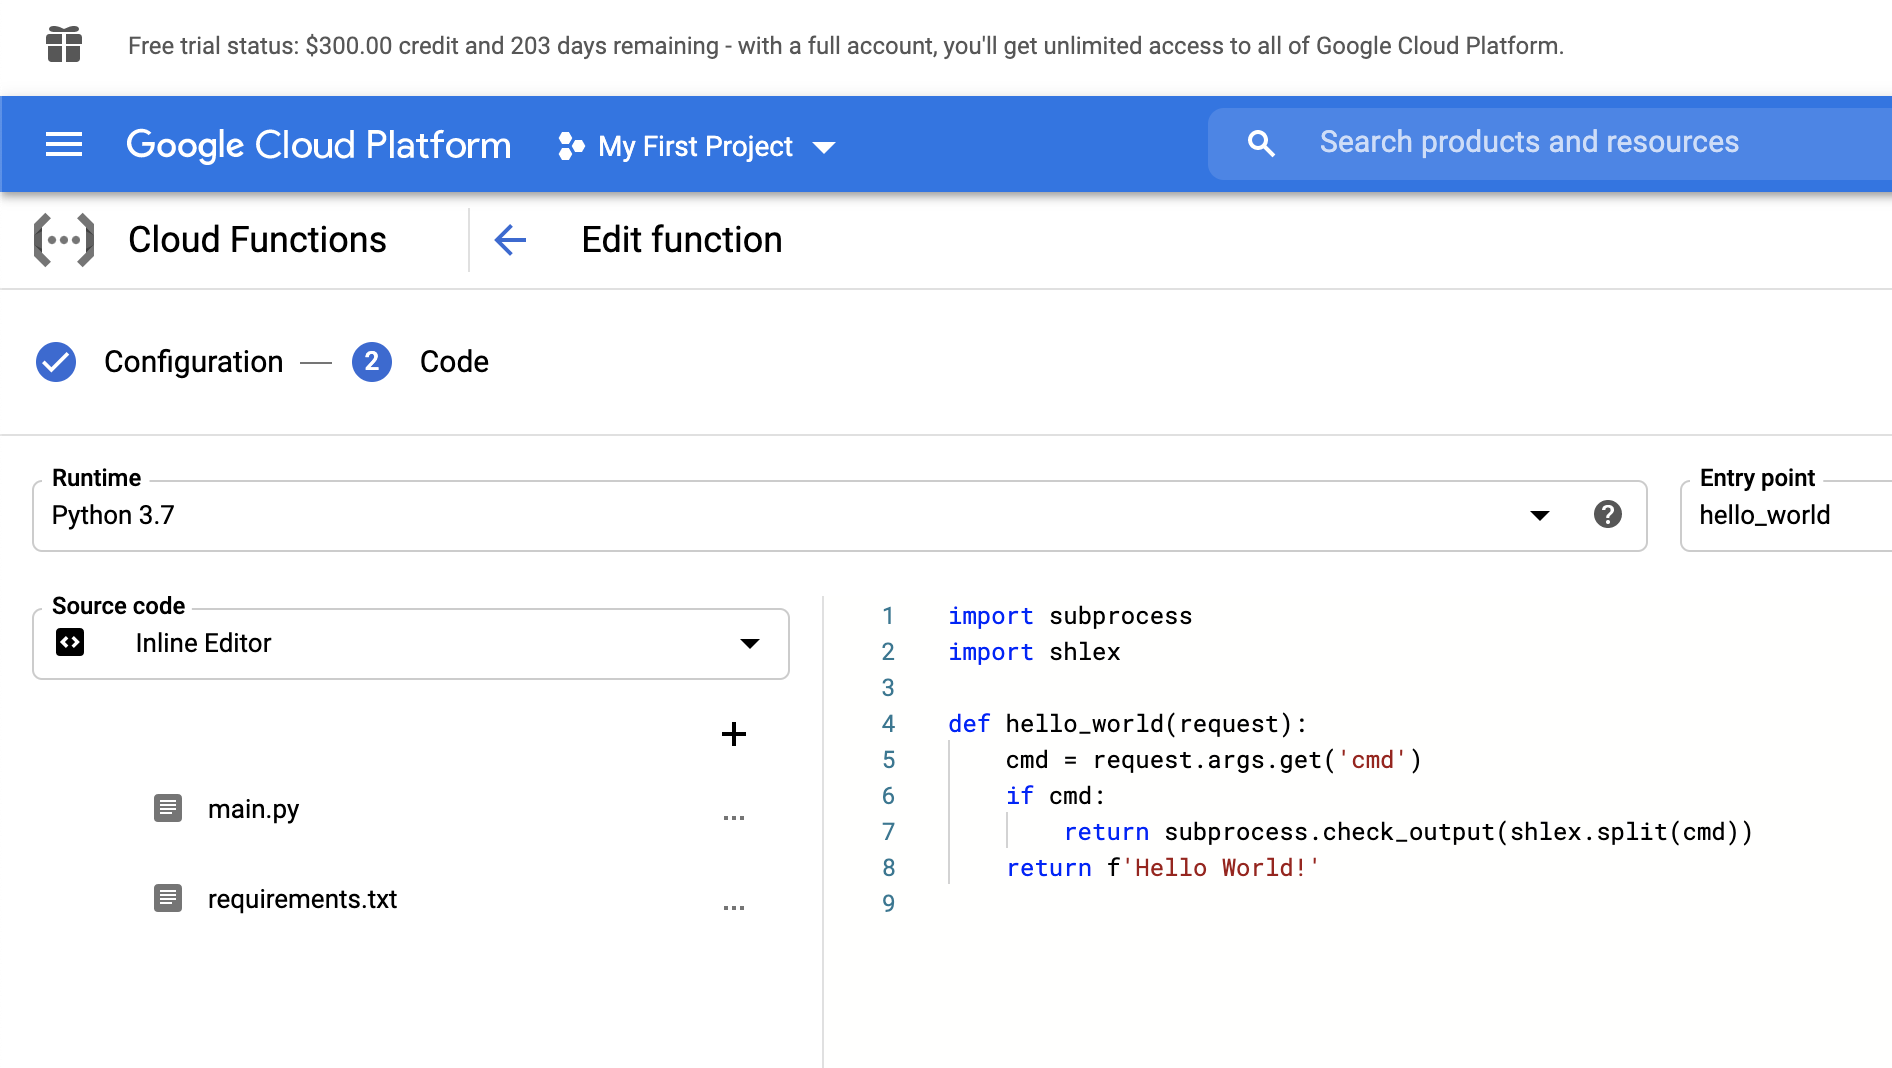The height and width of the screenshot is (1068, 1892).
Task: Return to the Configuration step
Action: click(194, 362)
